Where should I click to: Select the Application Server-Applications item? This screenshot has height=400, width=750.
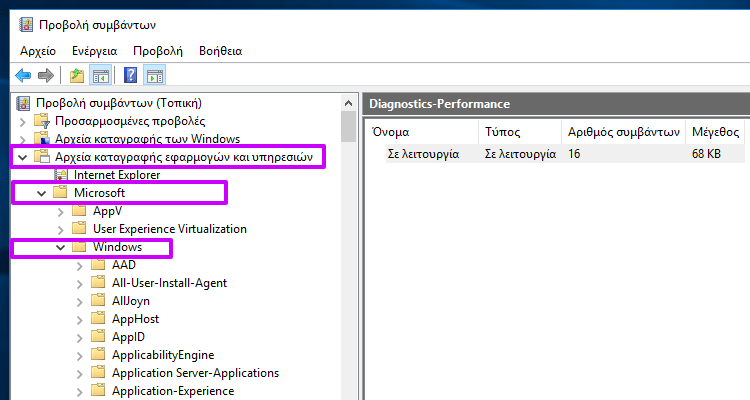pos(195,373)
